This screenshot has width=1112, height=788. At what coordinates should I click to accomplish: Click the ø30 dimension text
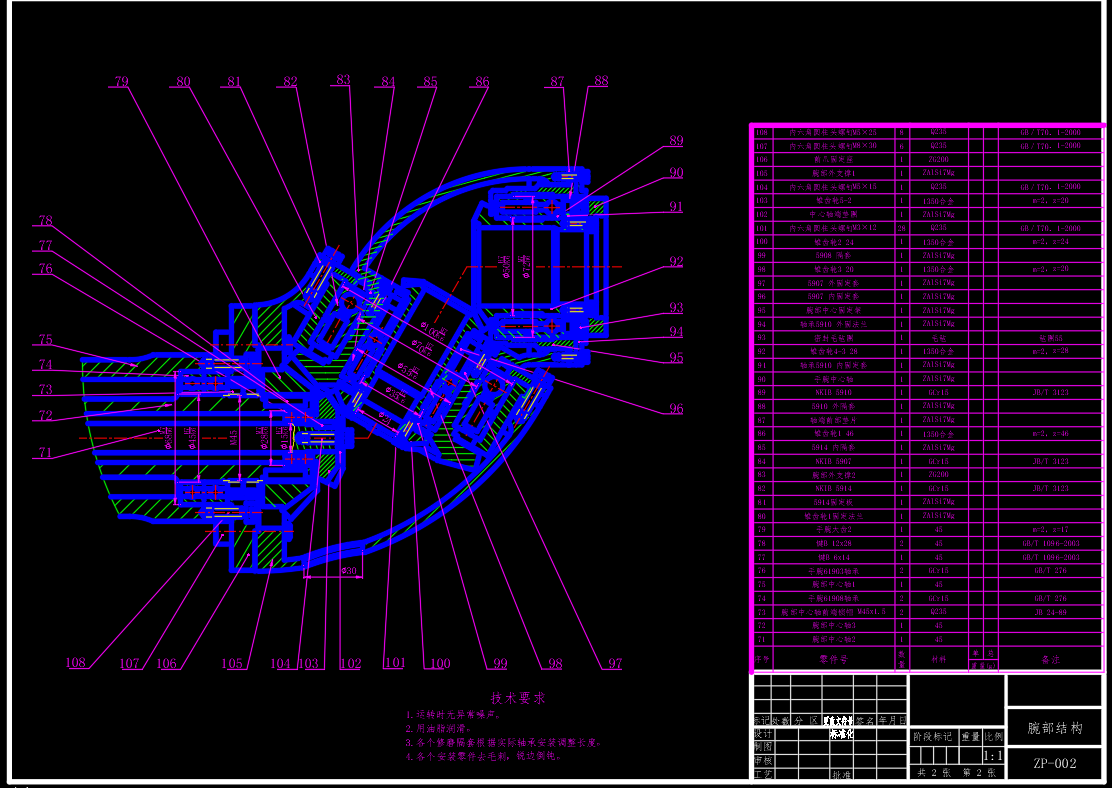point(349,571)
